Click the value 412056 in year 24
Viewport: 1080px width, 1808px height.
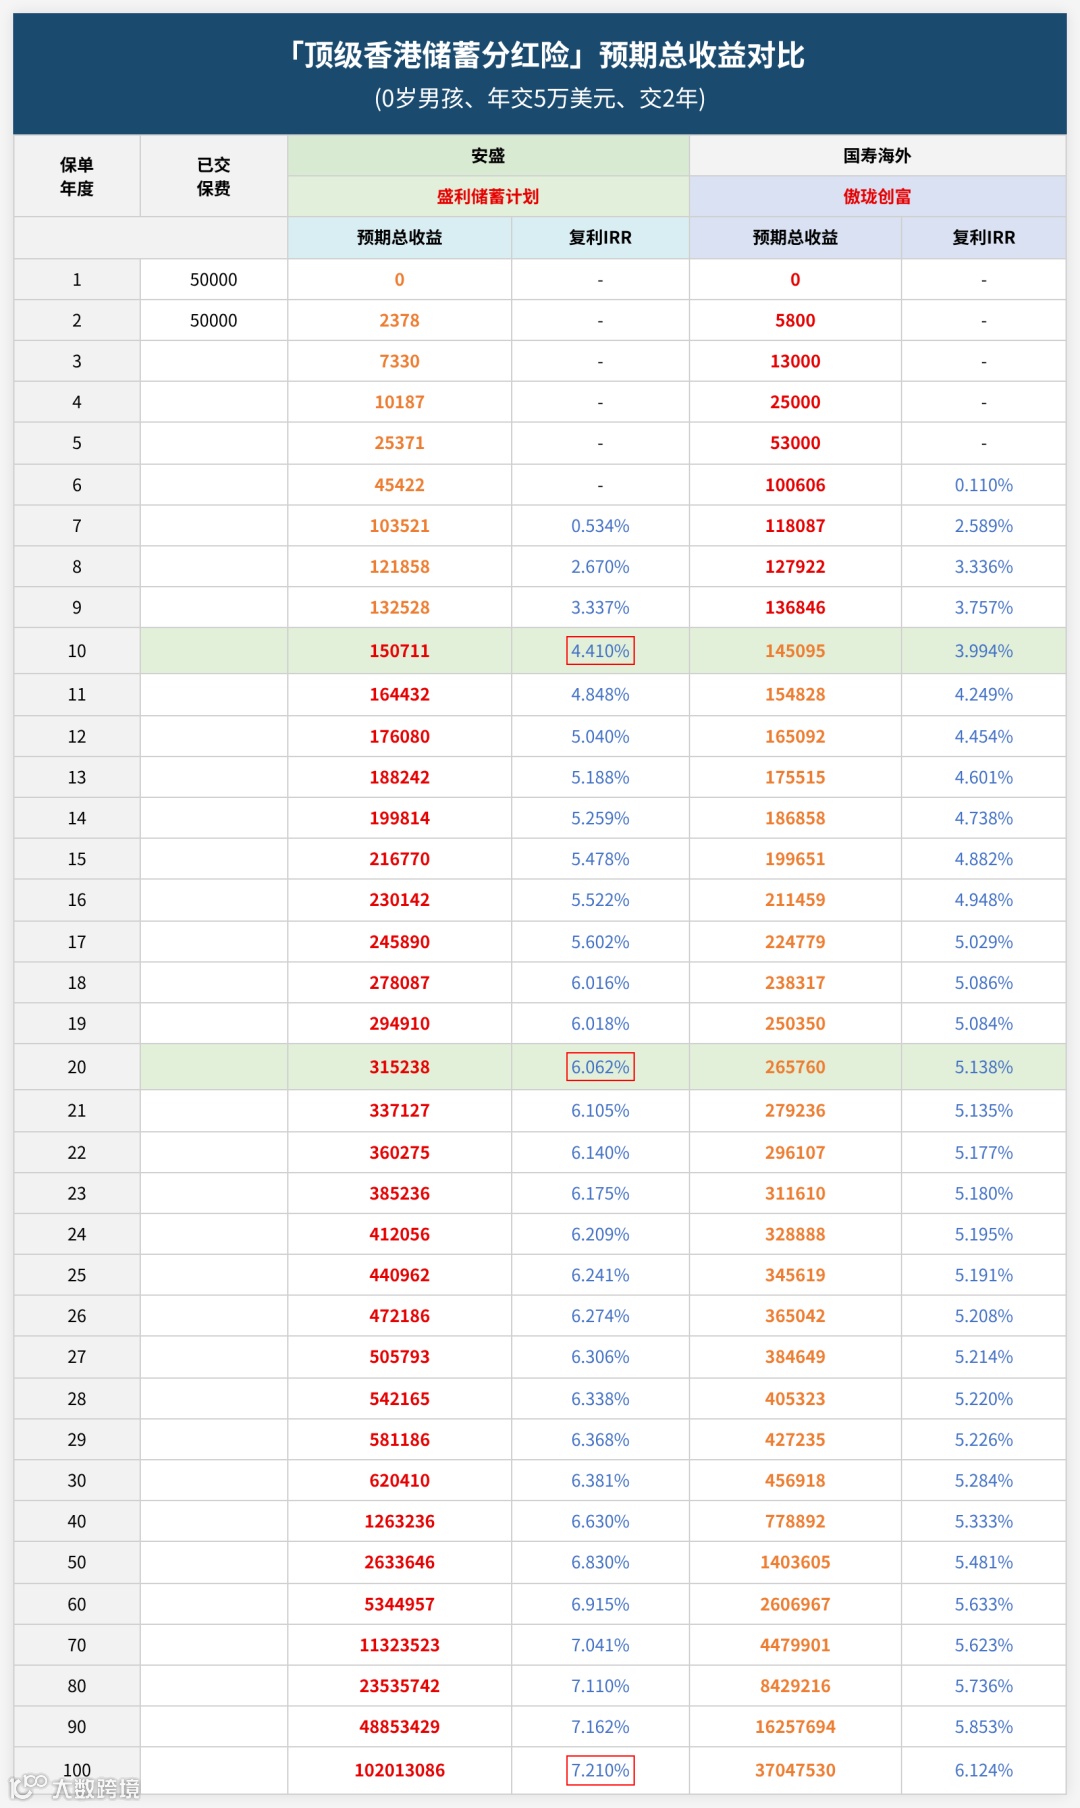(399, 1236)
